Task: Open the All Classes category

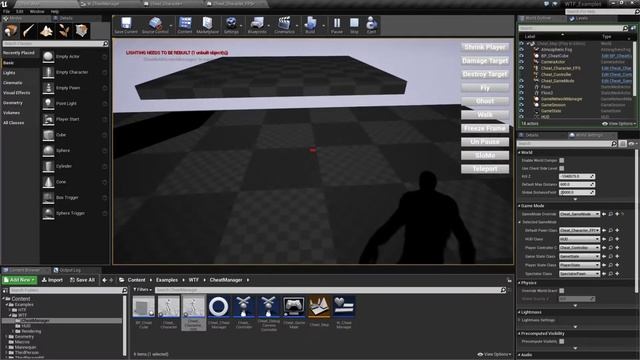Action: click(20, 123)
